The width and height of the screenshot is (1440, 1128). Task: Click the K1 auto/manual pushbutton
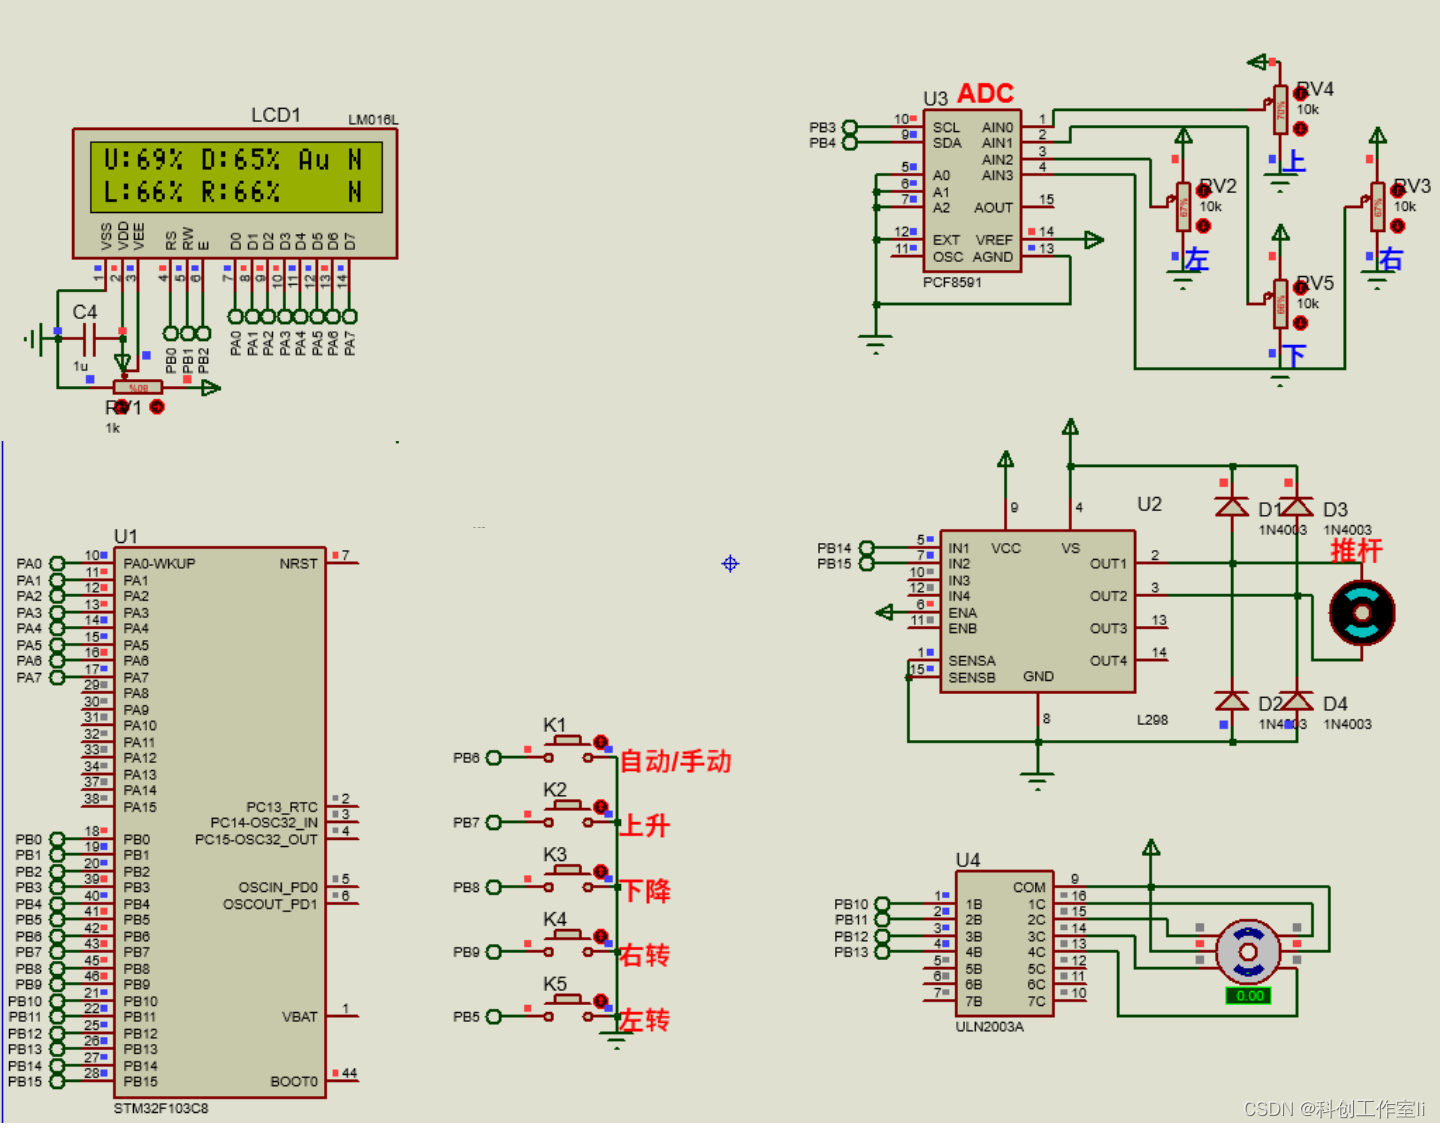(x=568, y=748)
